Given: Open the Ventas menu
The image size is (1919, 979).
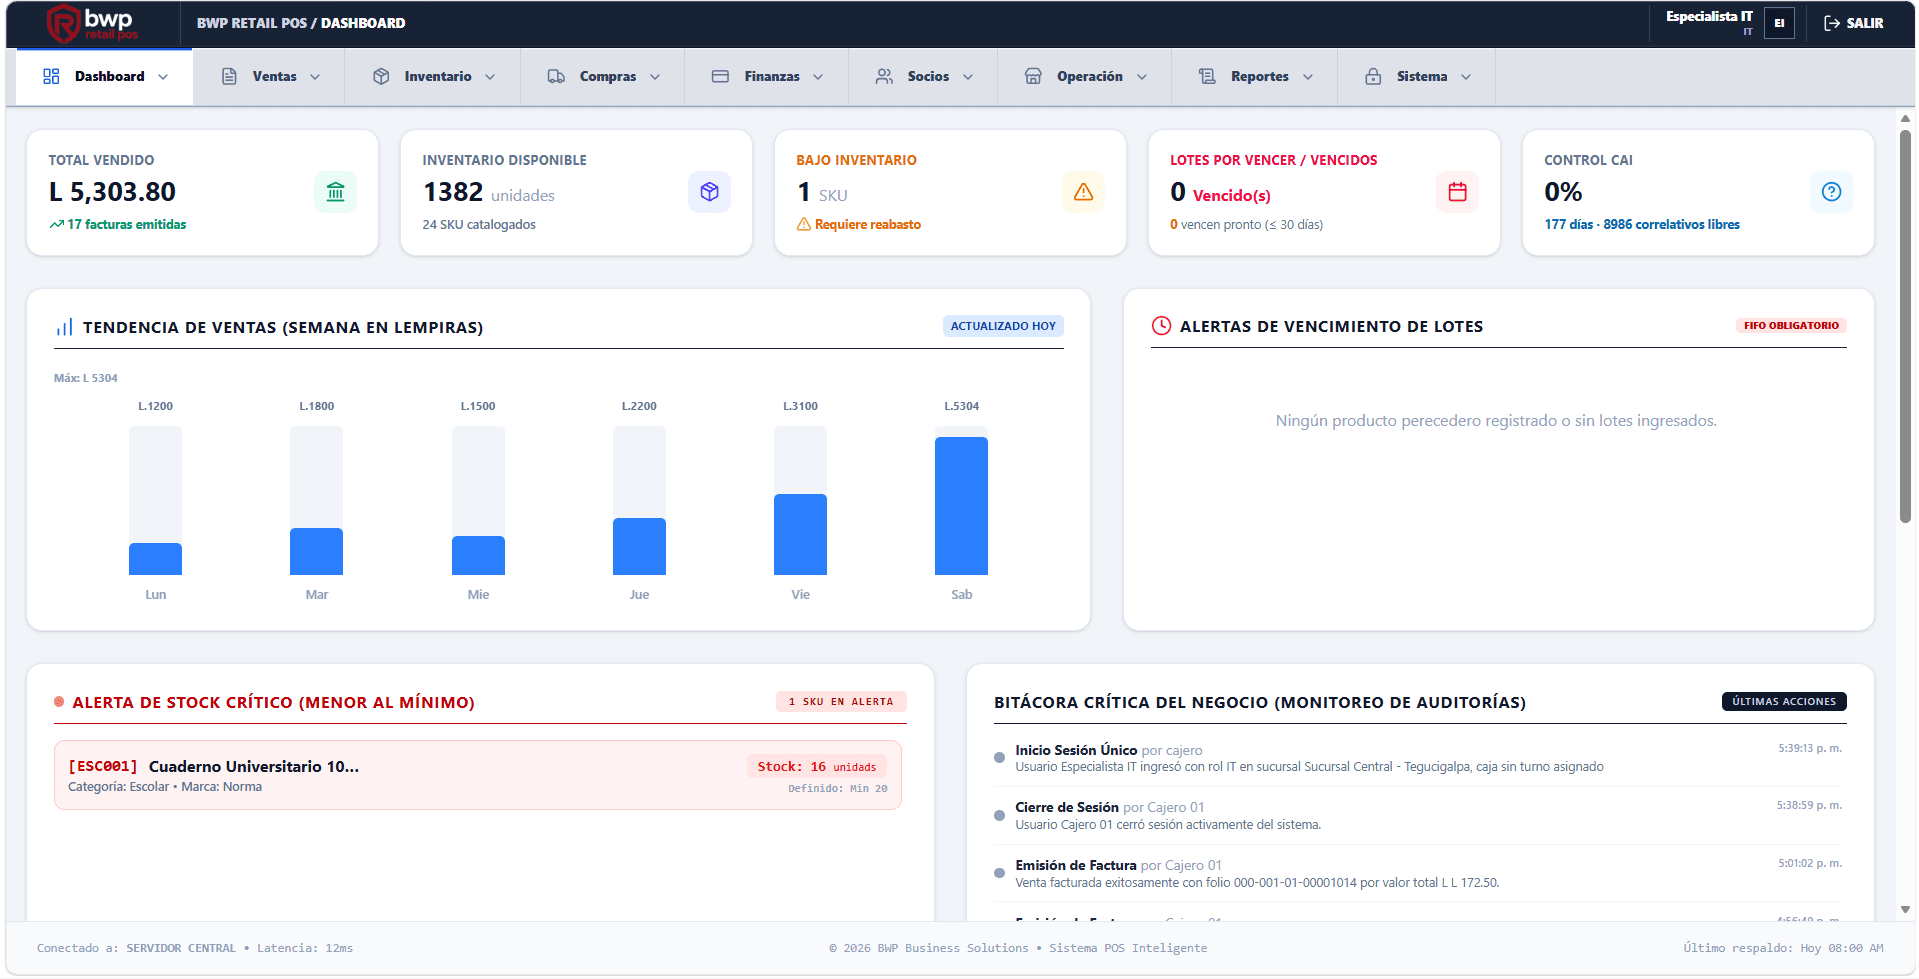Looking at the screenshot, I should (x=270, y=77).
